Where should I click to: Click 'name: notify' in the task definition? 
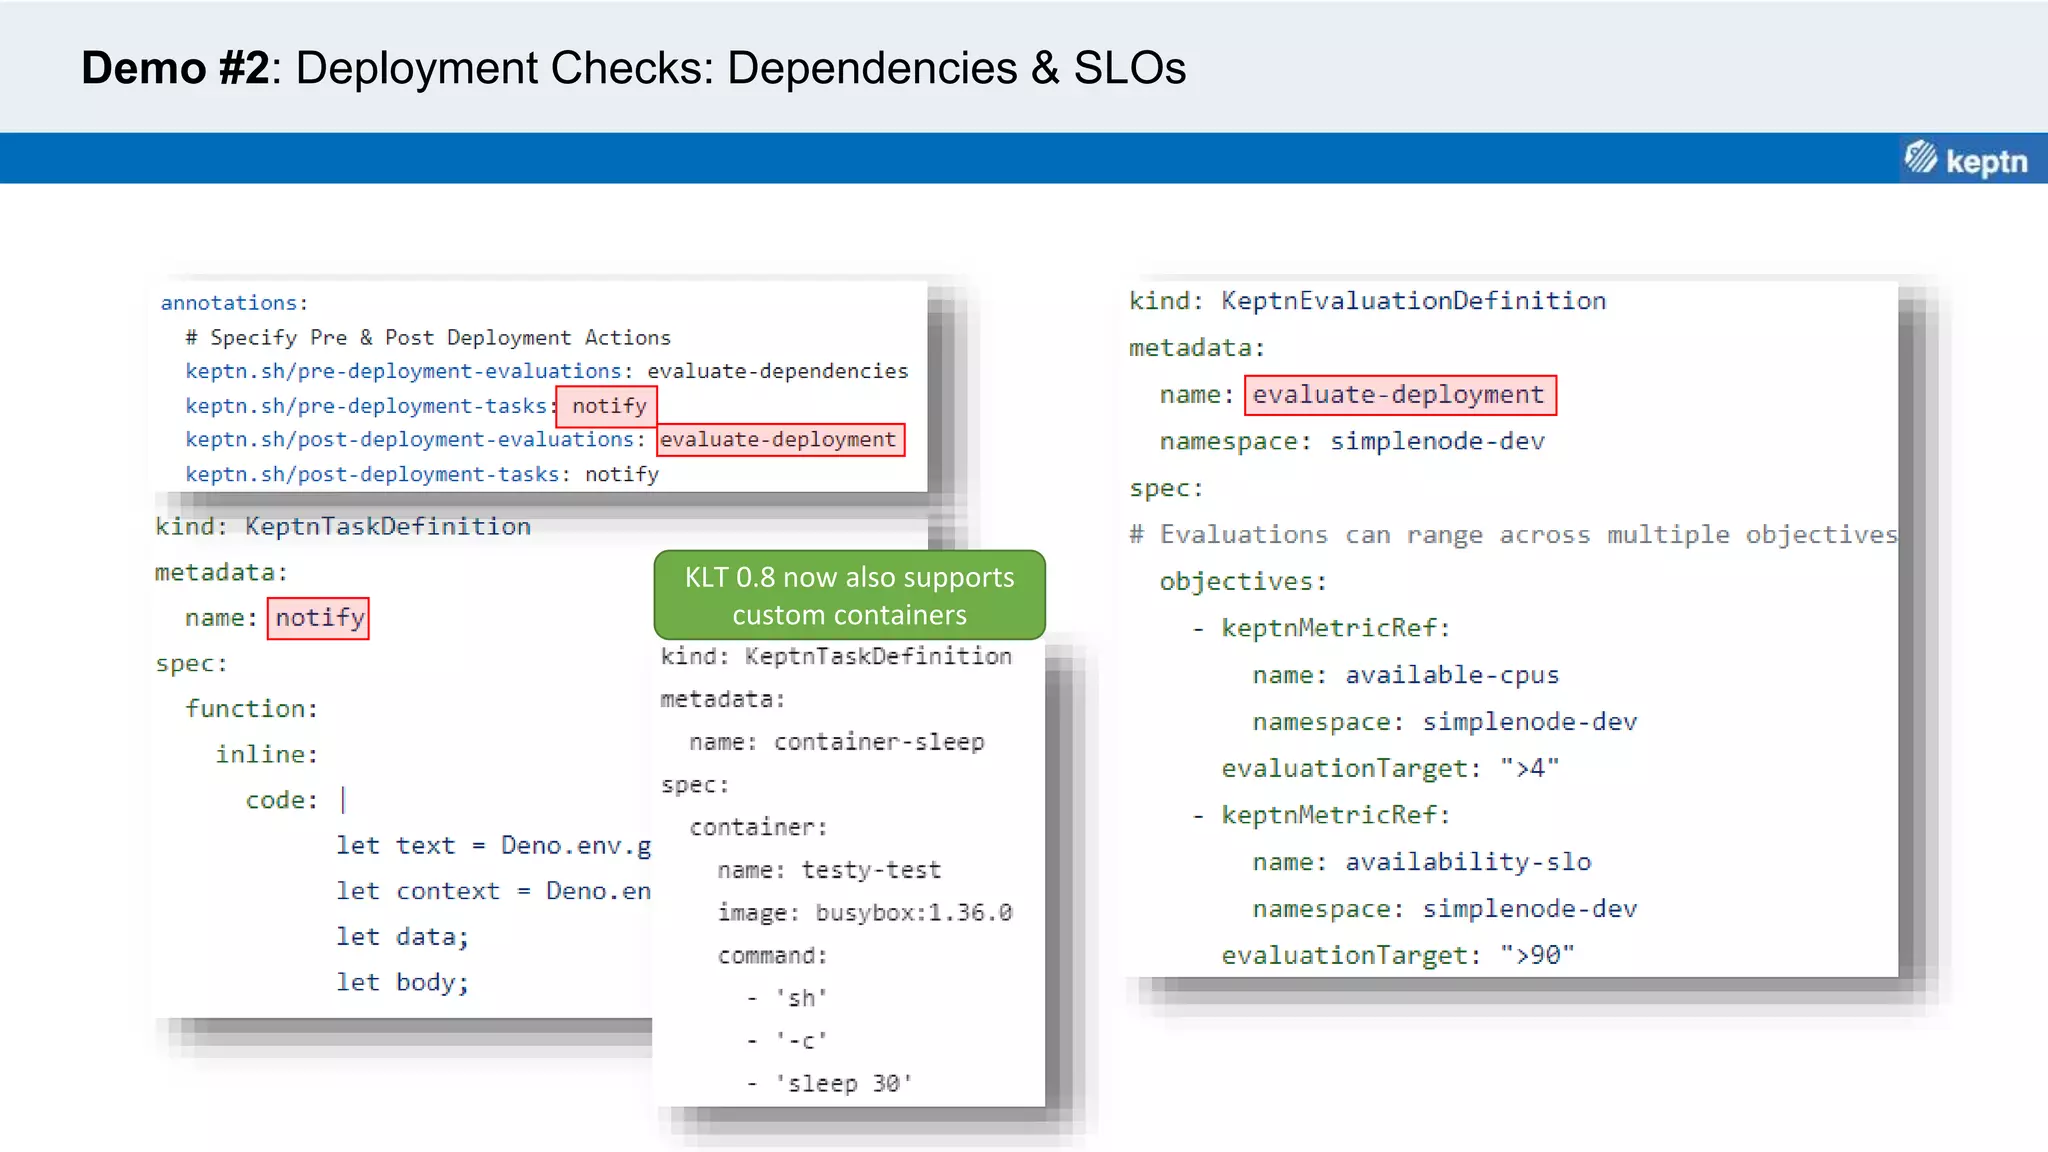[276, 618]
